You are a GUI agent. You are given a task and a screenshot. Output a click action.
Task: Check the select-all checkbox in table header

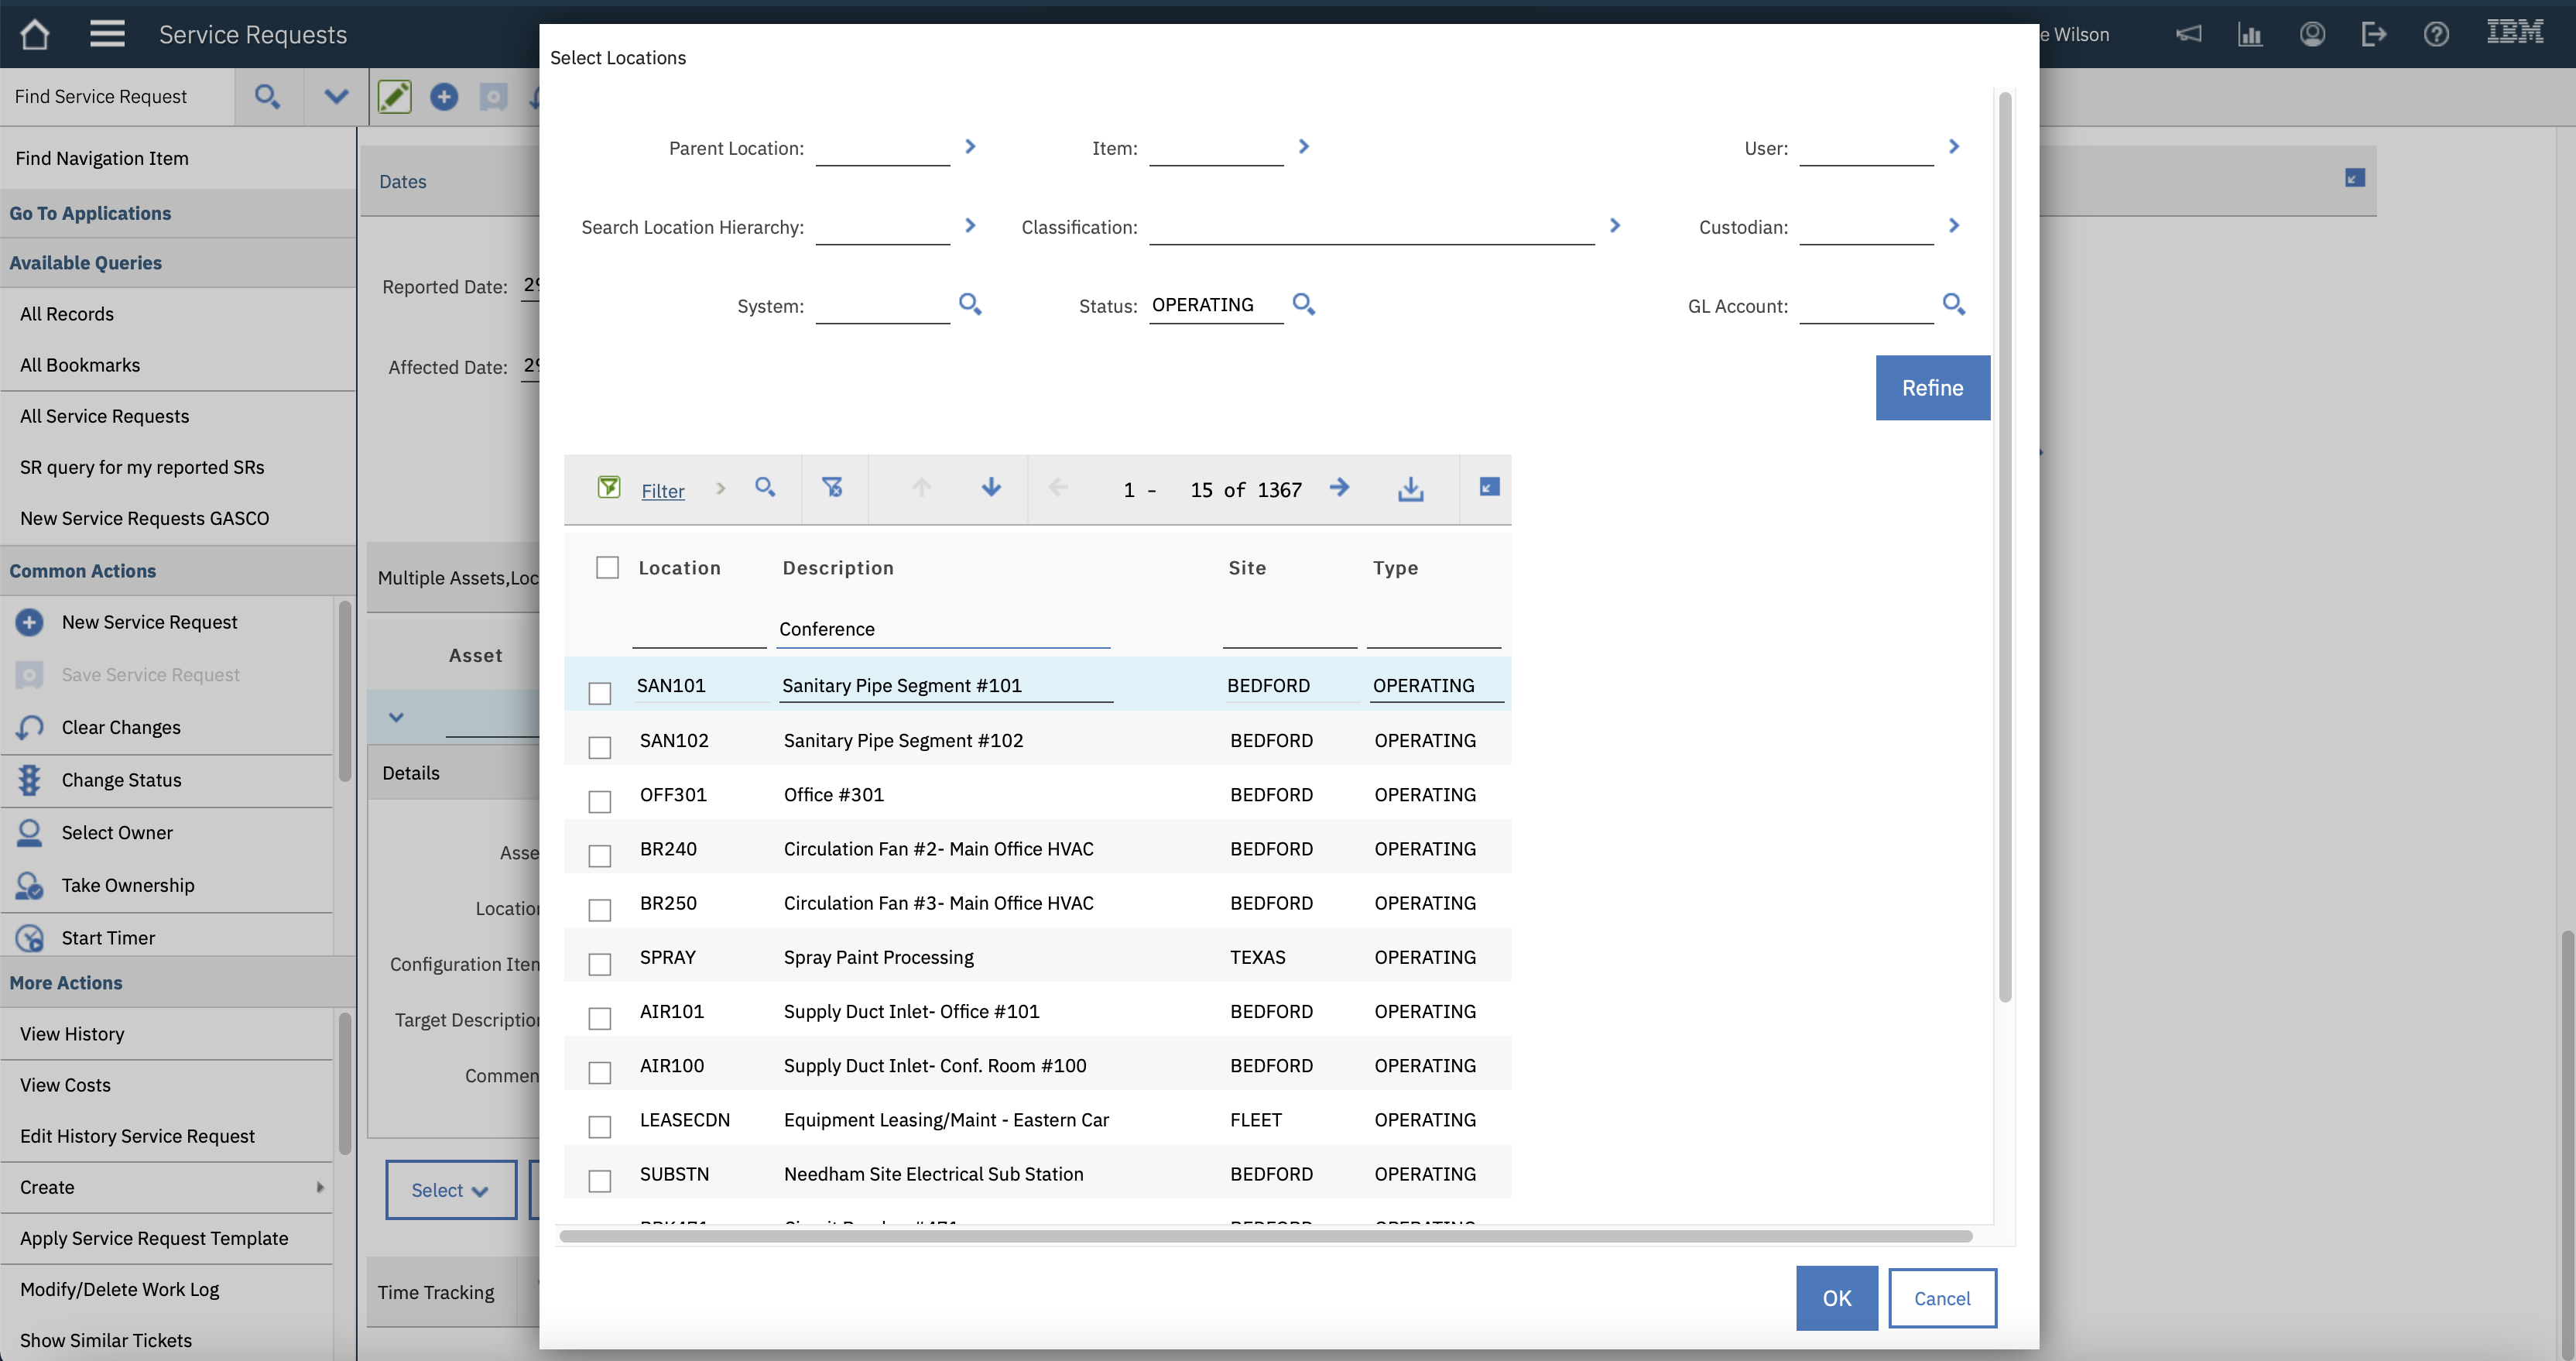pyautogui.click(x=607, y=567)
